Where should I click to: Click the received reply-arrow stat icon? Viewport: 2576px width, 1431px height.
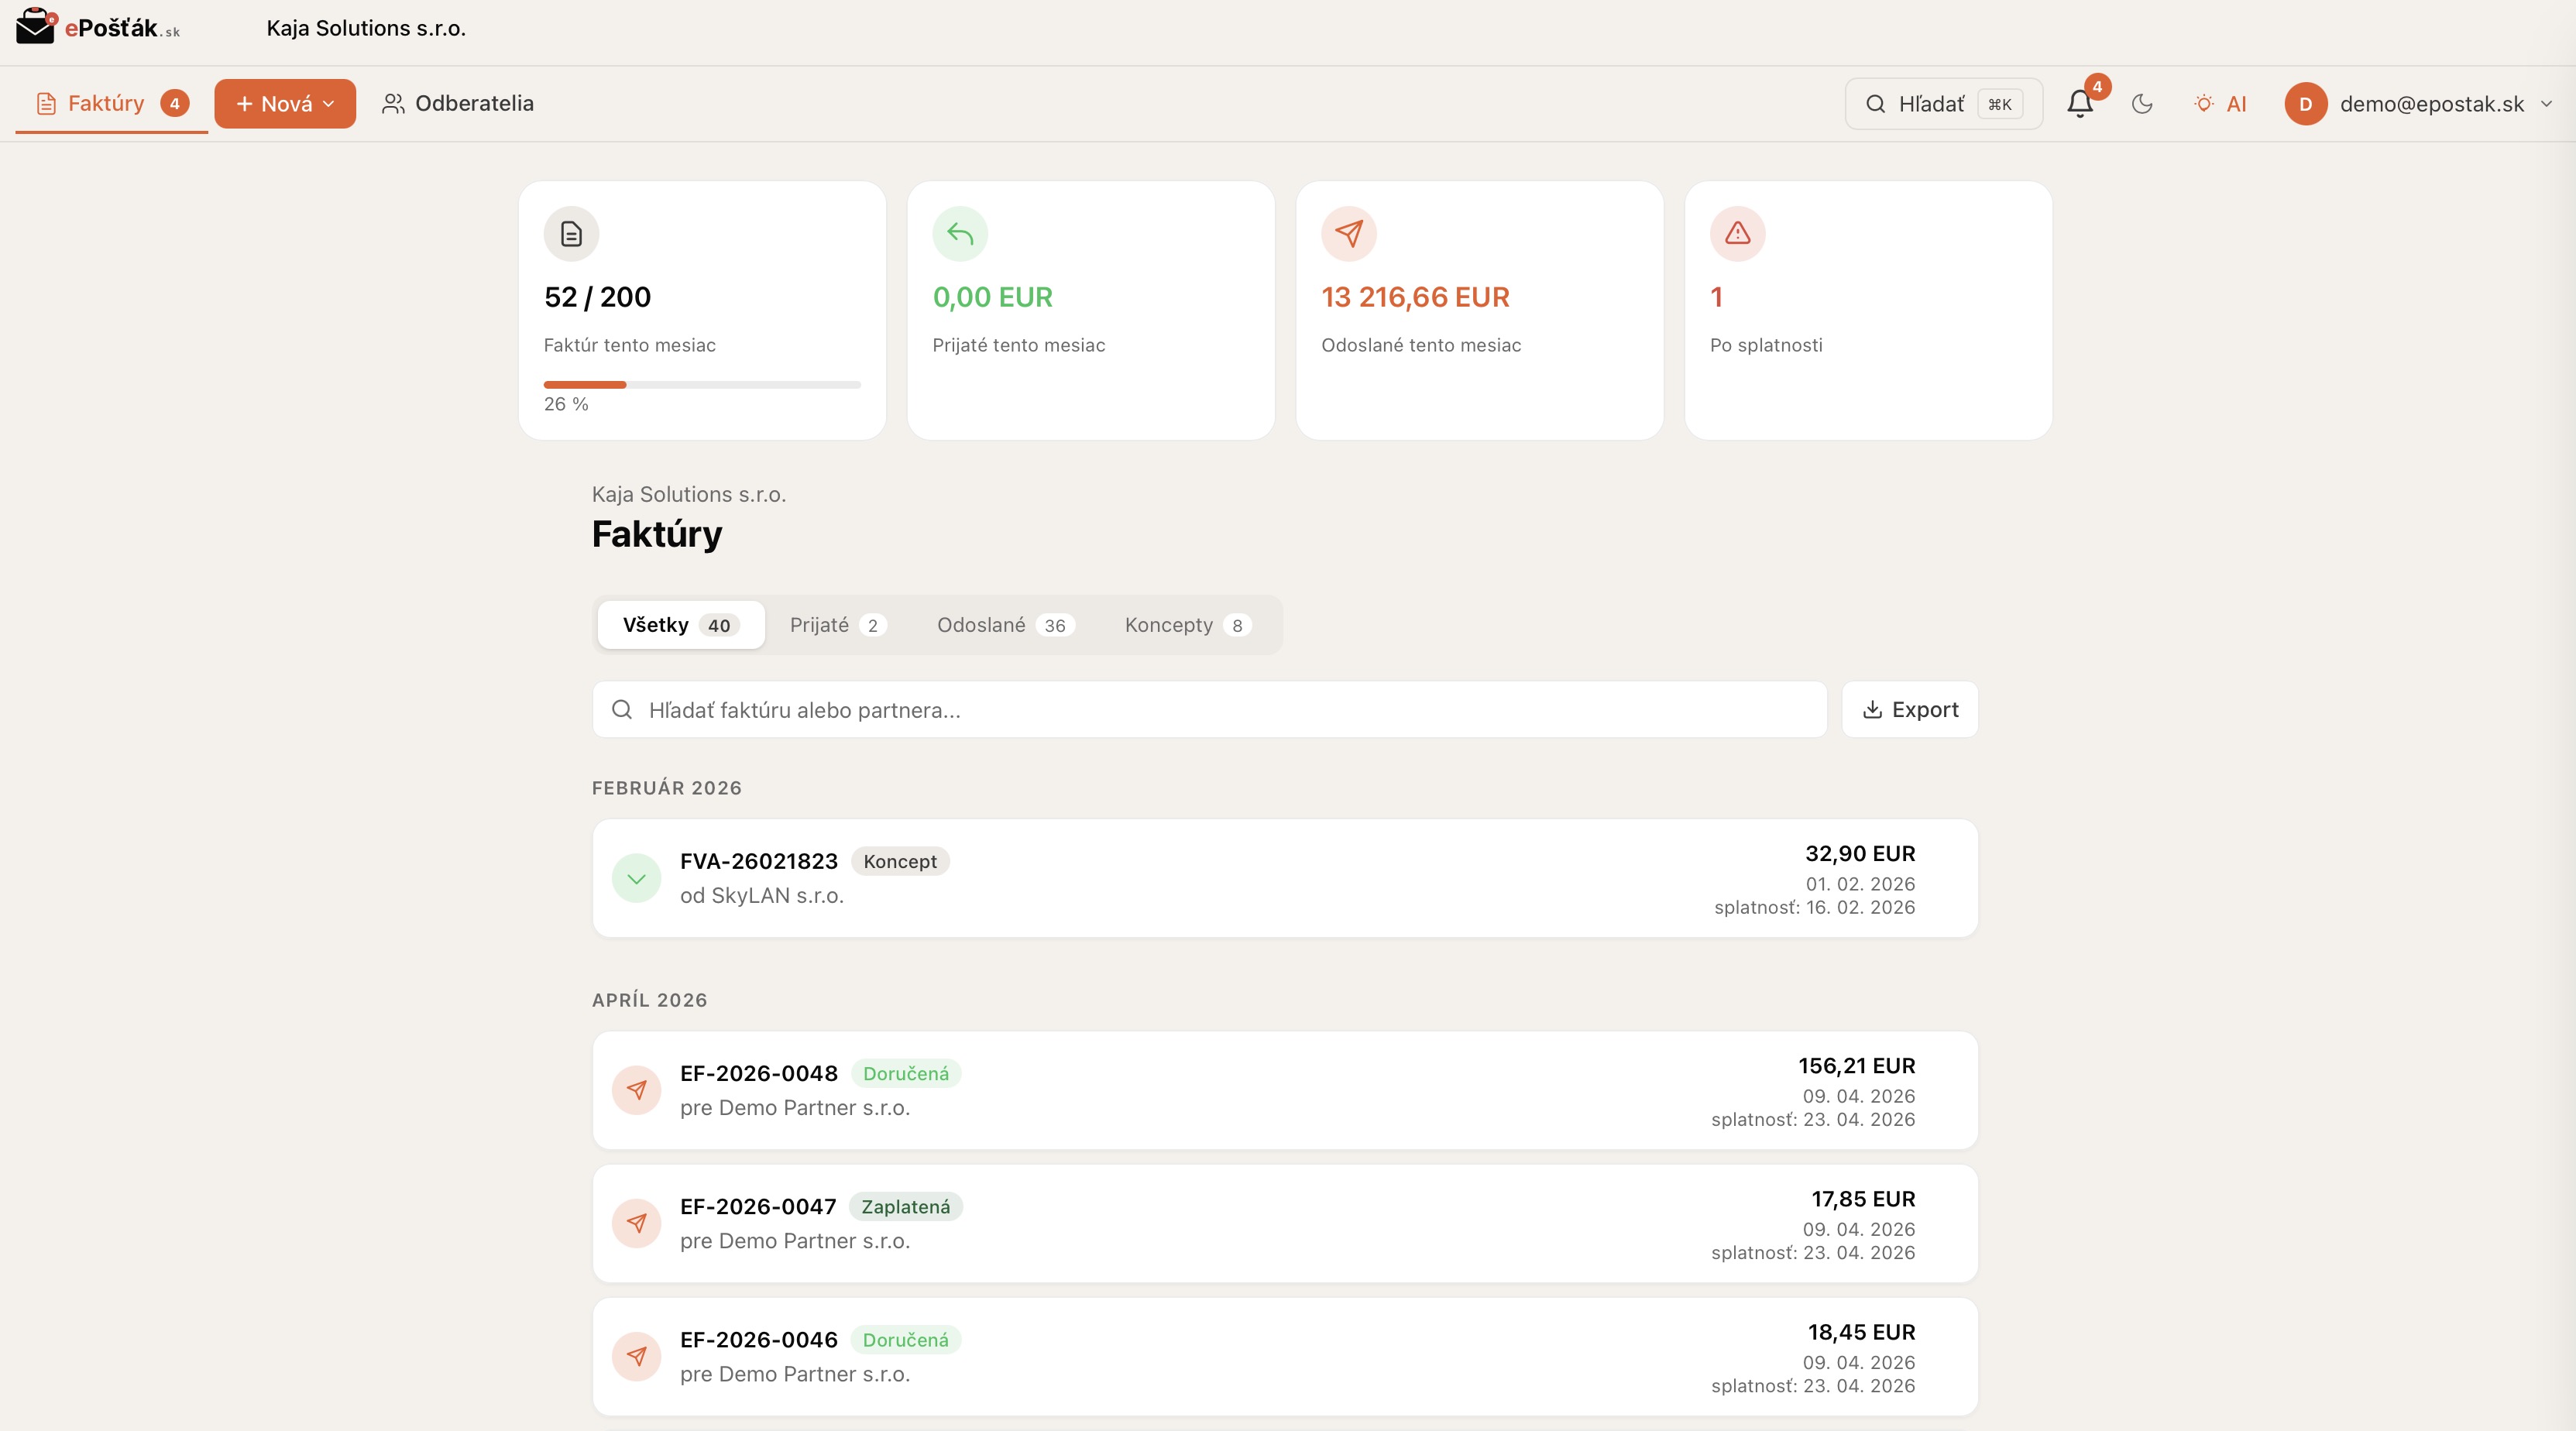tap(960, 233)
